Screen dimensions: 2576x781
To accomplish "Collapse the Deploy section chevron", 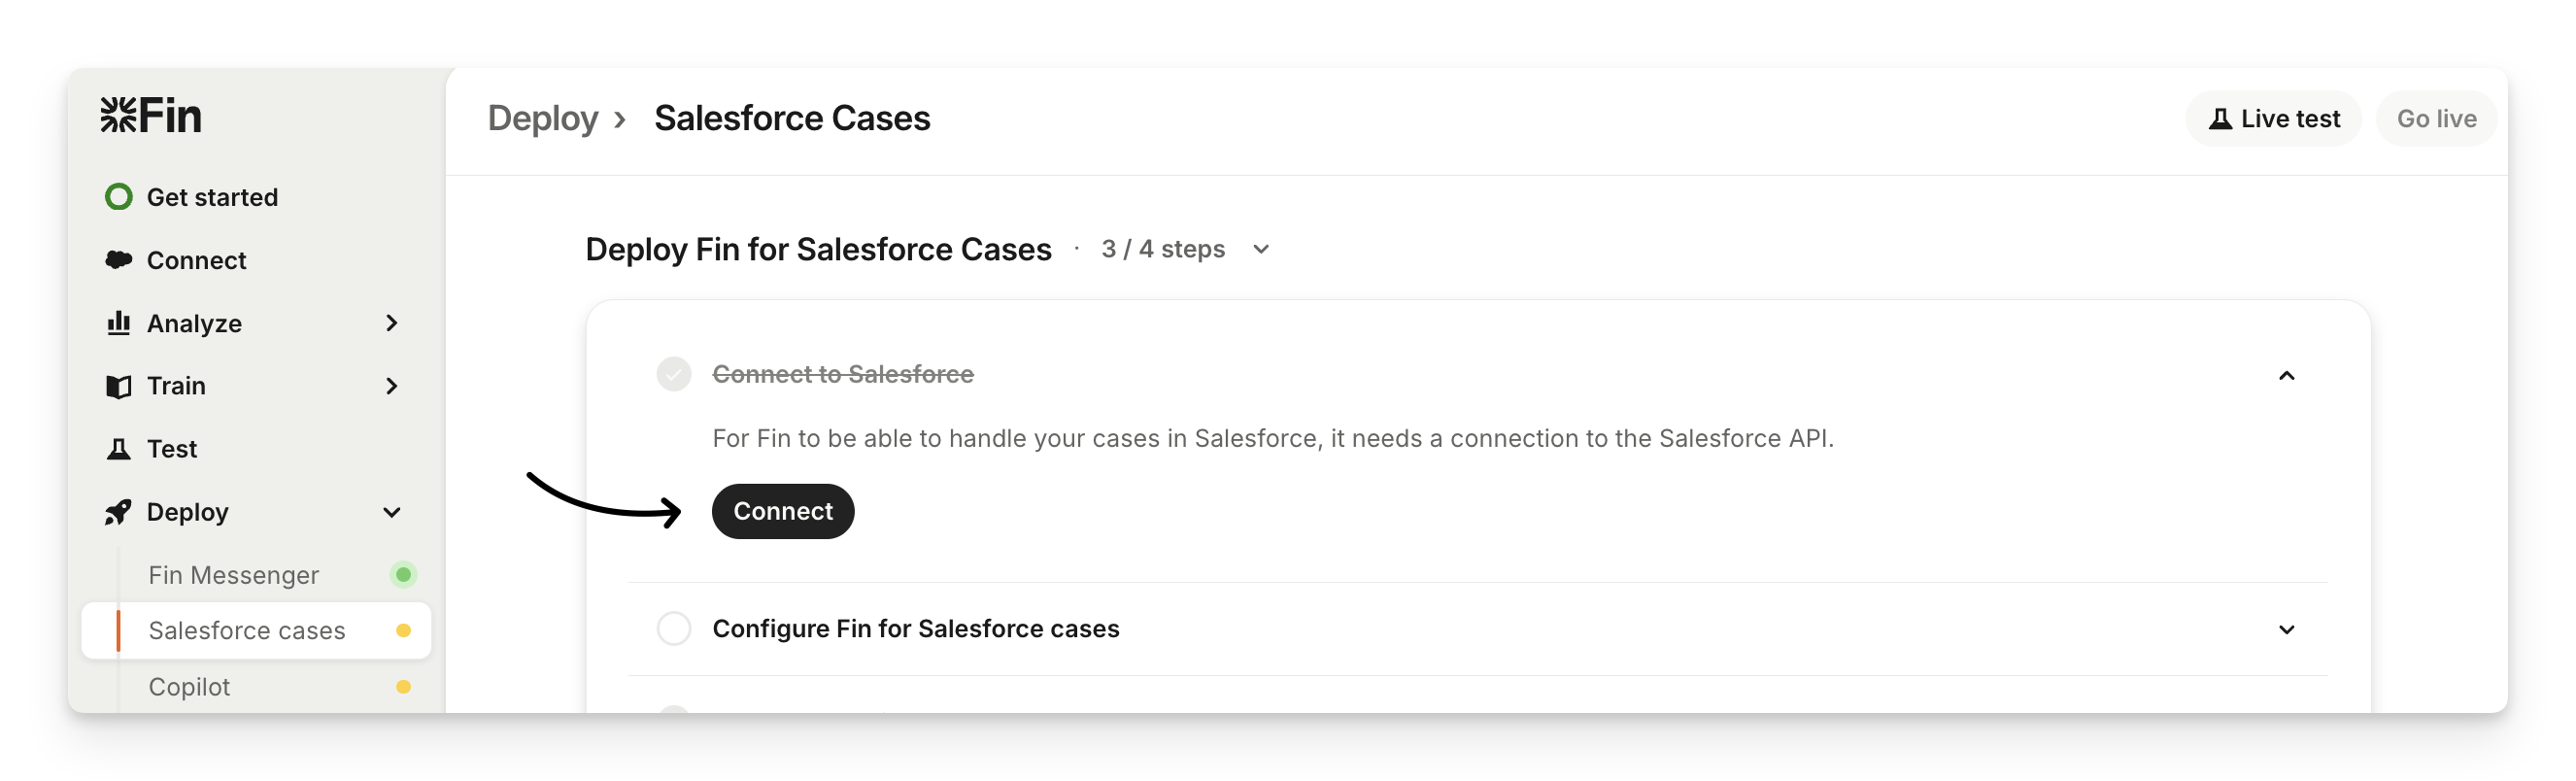I will 392,512.
